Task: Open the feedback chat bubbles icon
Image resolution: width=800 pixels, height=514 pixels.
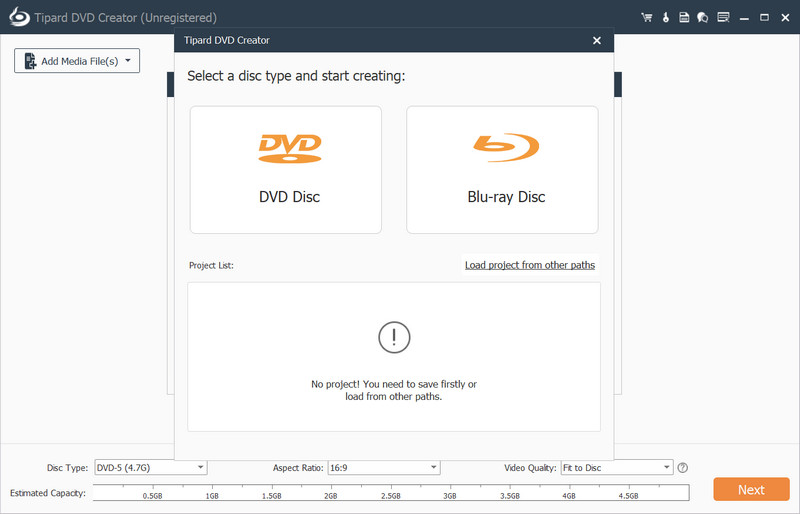Action: coord(703,17)
